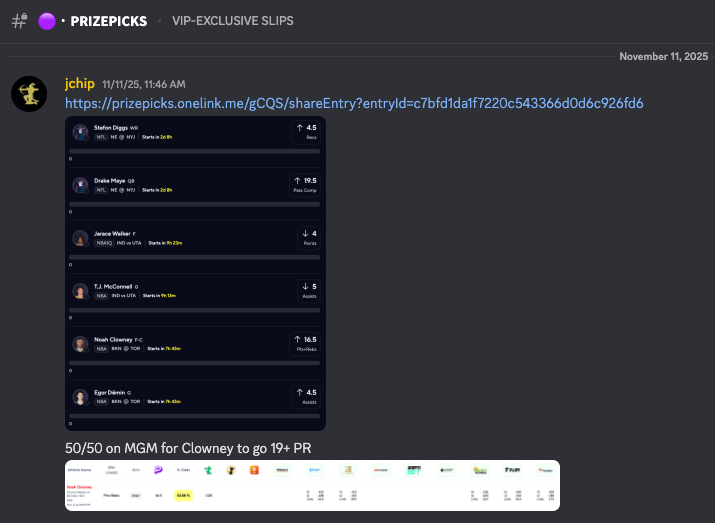Viewport: 715px width, 523px height.
Task: Click Jarace Walker player headshot
Action: 80,238
